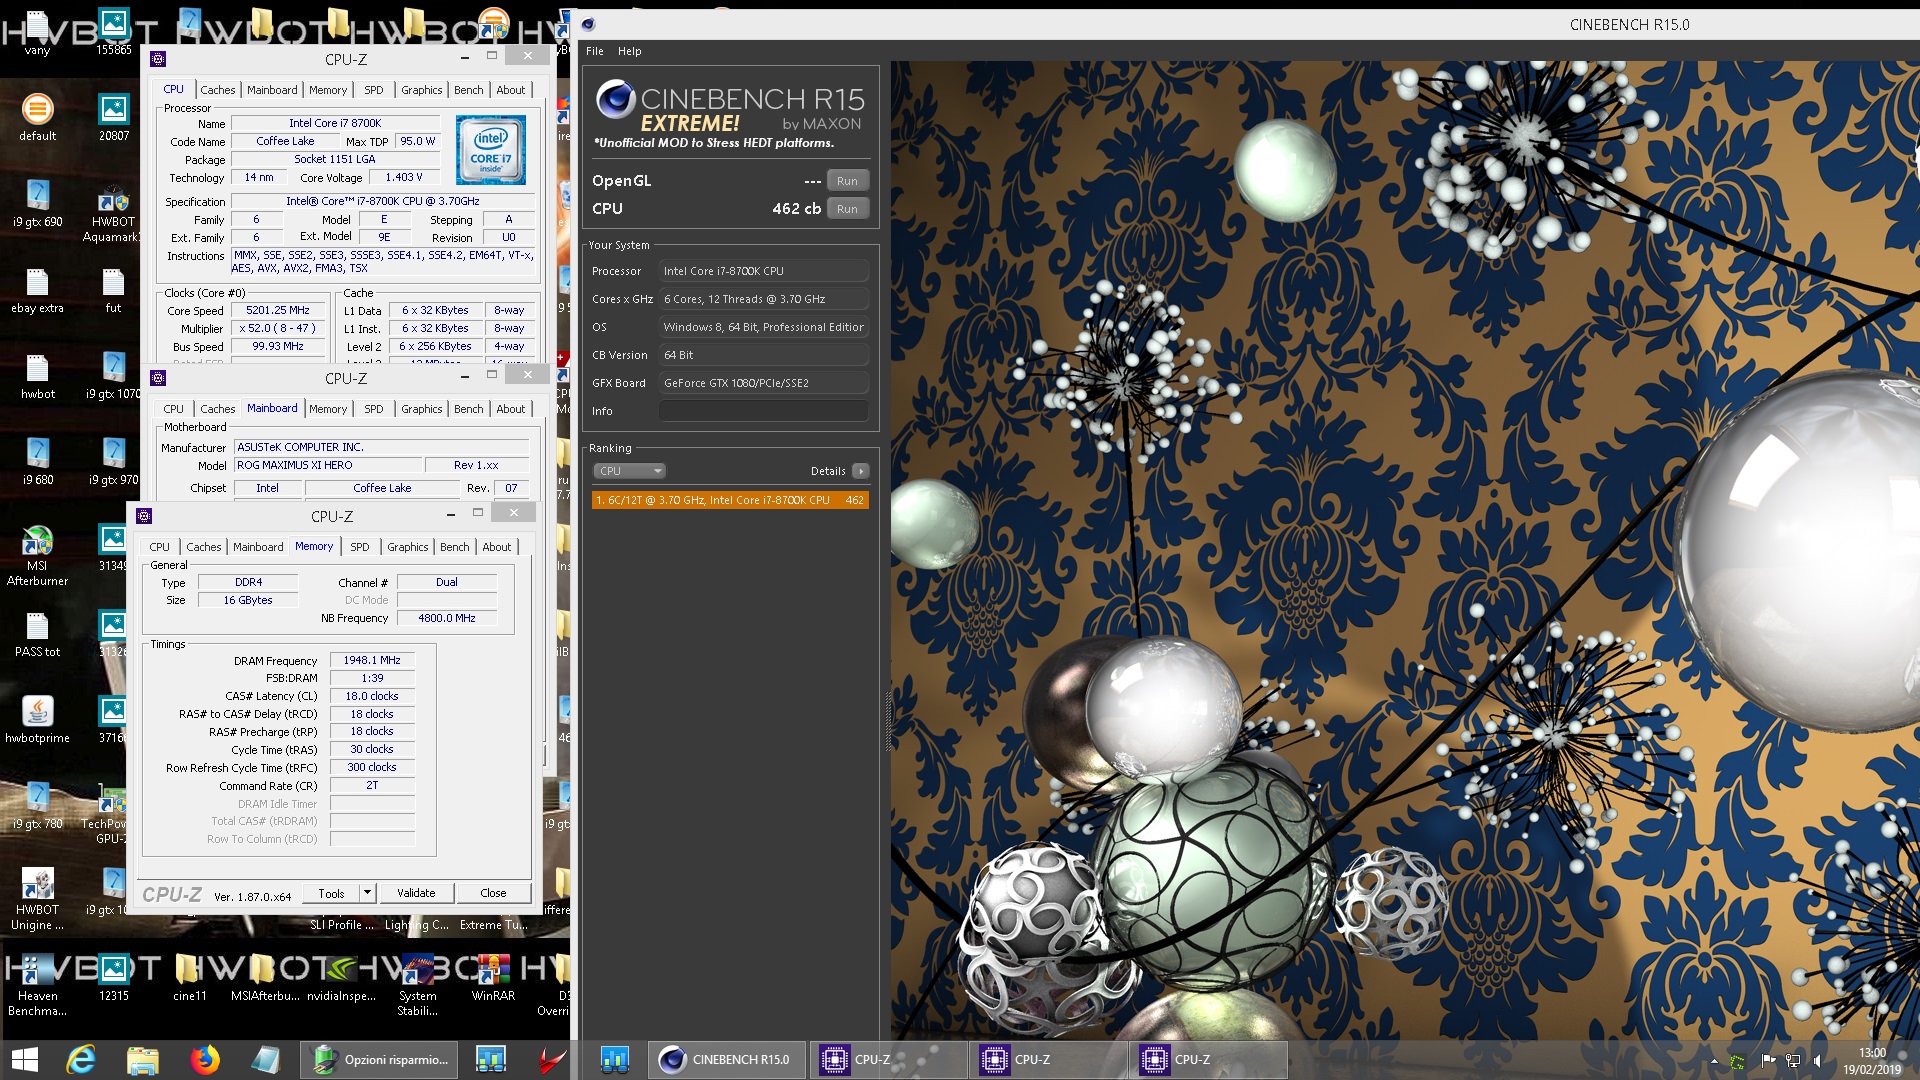Open the HWBOT Aquamark desktop shortcut

[113, 212]
